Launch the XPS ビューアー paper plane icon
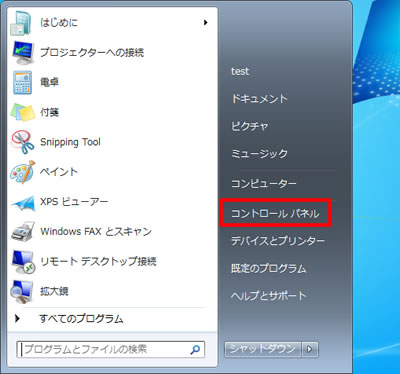This screenshot has height=374, width=400. click(x=23, y=202)
